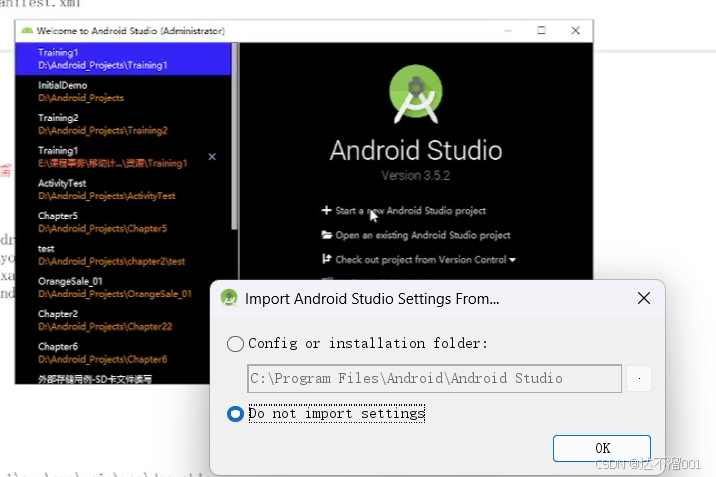
Task: Open the Chapter5 recent project
Action: point(123,222)
